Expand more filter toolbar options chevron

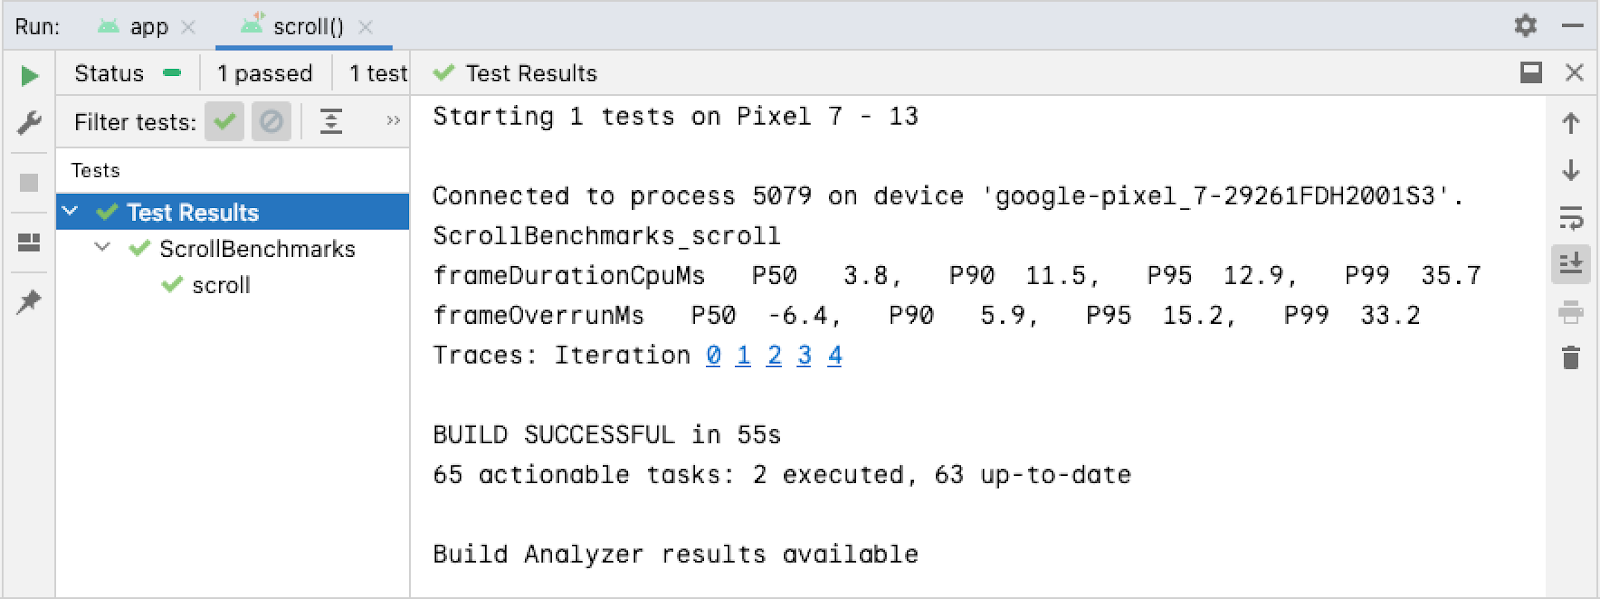393,121
